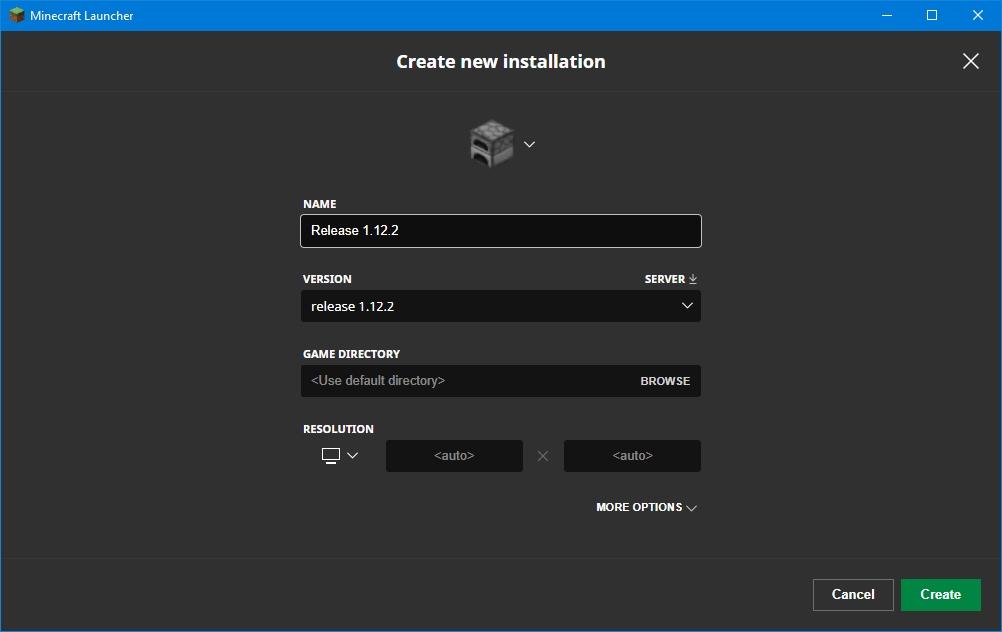Screen dimensions: 1002x632
Task: Click the resolution width auto field
Action: pyautogui.click(x=454, y=456)
